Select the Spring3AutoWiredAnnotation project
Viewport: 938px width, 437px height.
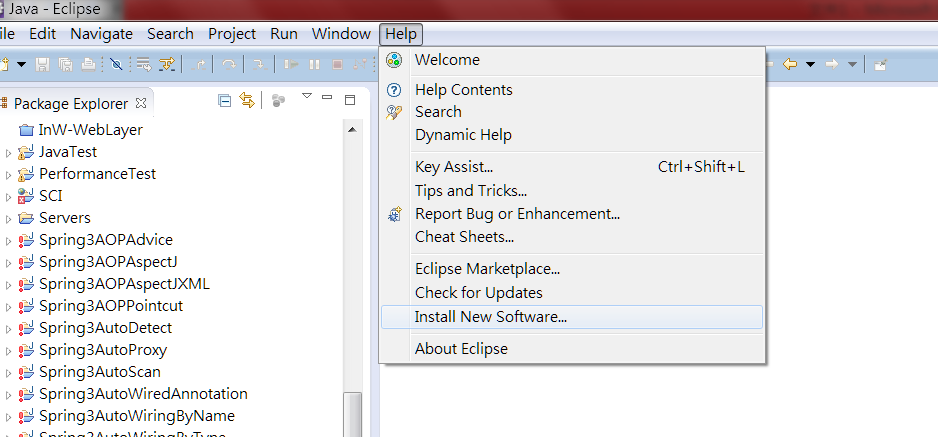coord(143,394)
